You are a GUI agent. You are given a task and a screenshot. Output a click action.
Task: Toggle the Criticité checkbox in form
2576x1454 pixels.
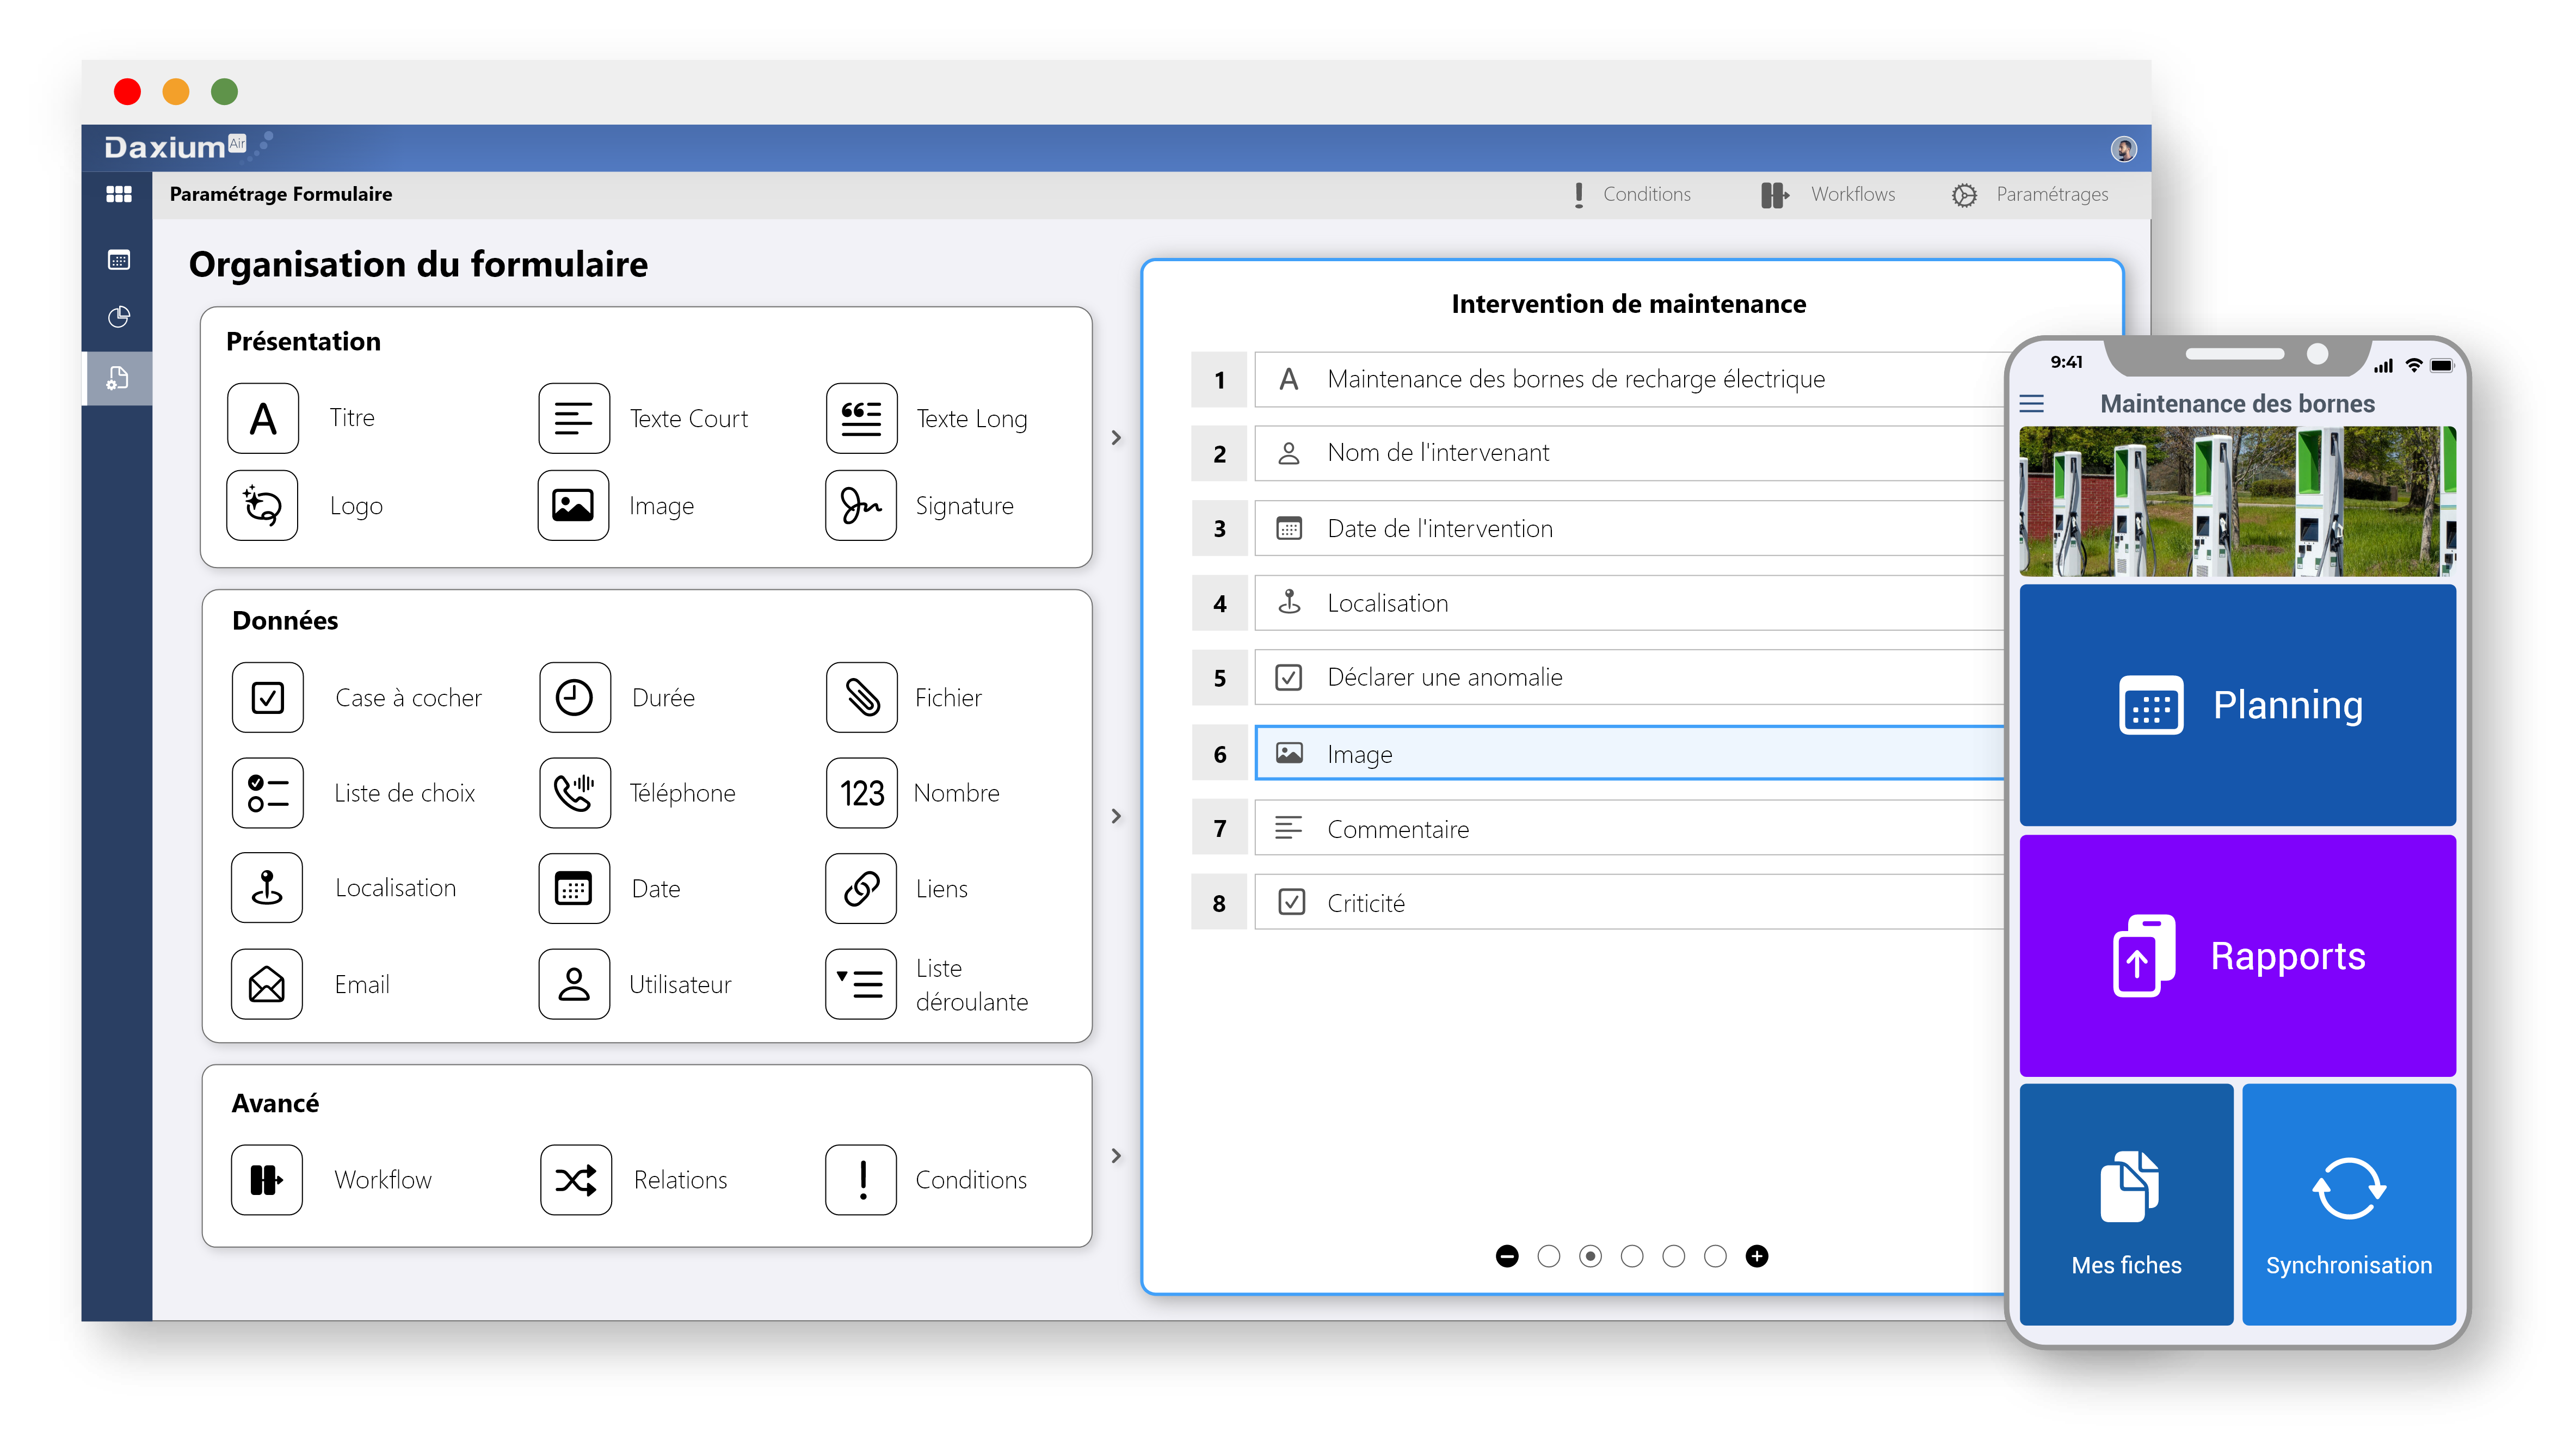point(1292,904)
